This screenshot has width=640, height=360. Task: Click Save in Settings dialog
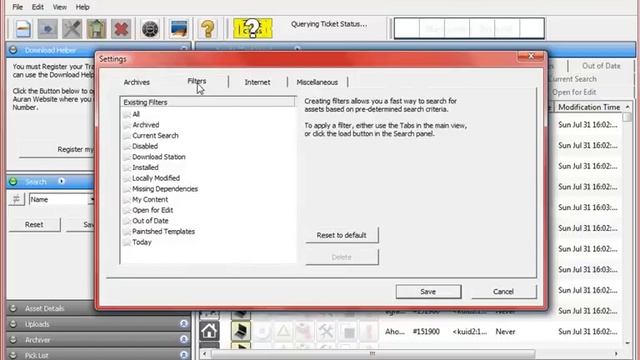(x=428, y=291)
